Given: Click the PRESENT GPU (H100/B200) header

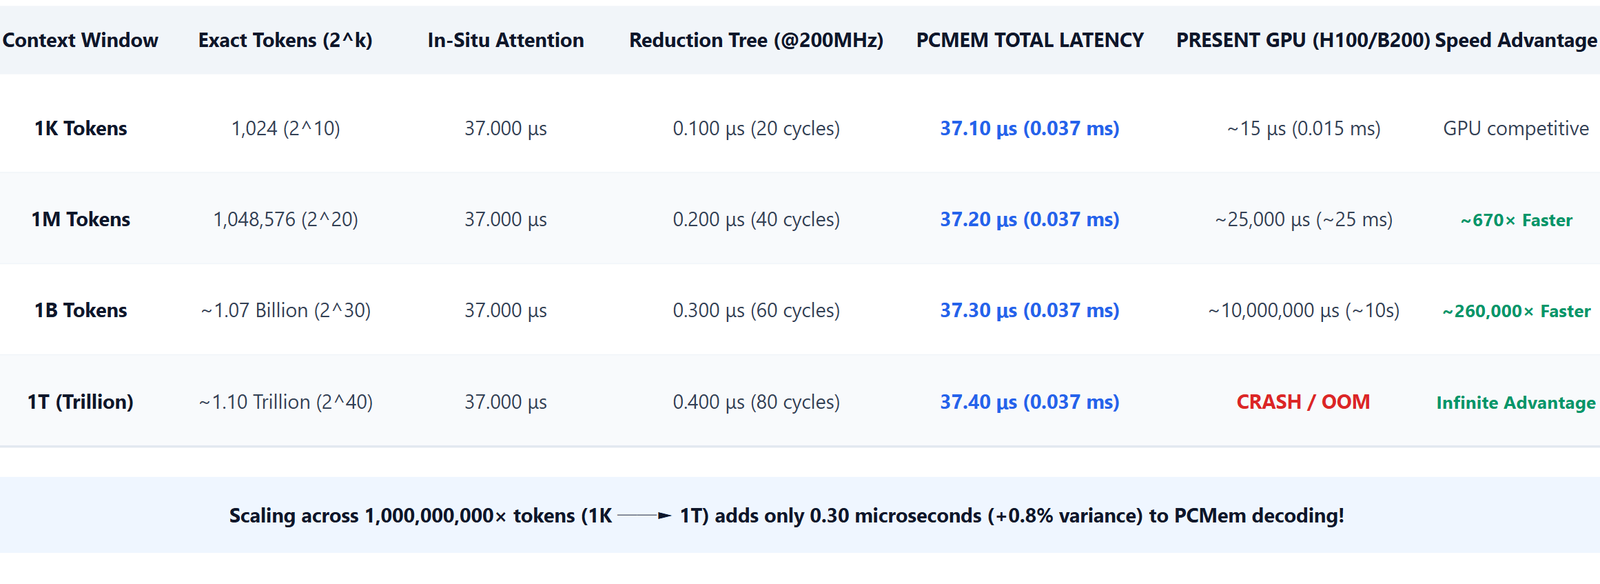Looking at the screenshot, I should pos(1303,40).
